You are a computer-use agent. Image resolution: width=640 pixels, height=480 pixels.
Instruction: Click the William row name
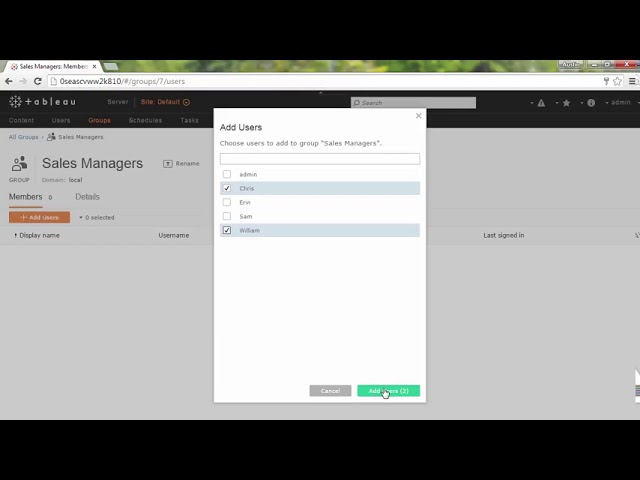pyautogui.click(x=249, y=231)
